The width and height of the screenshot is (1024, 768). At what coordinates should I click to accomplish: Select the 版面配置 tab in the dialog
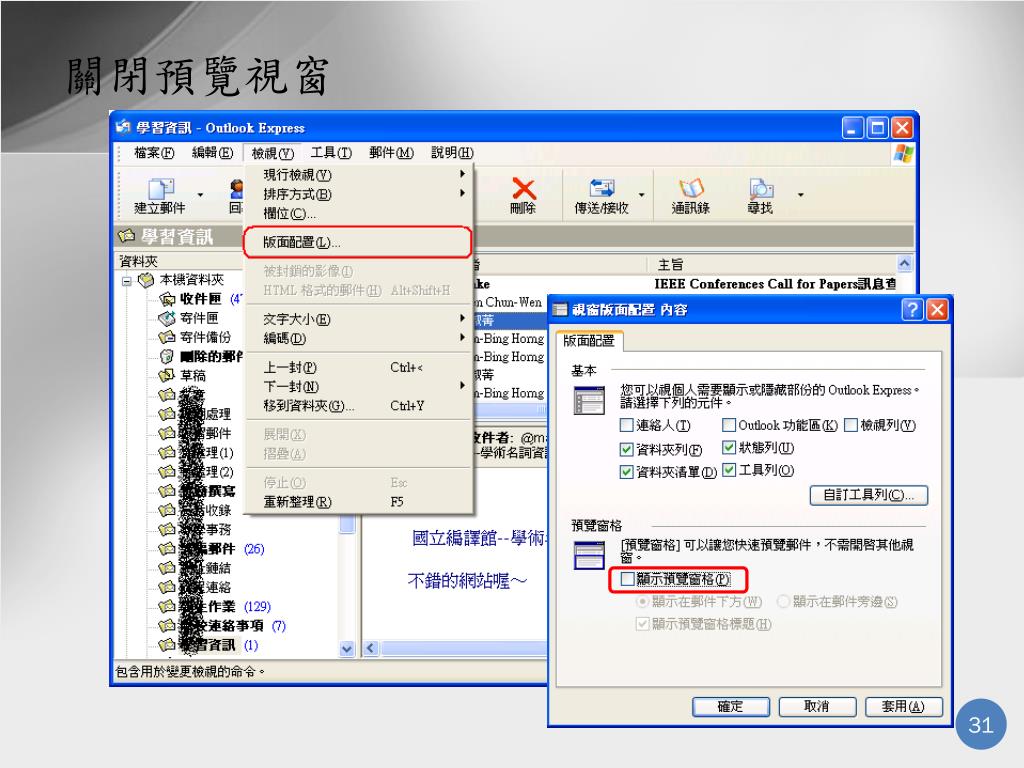589,340
